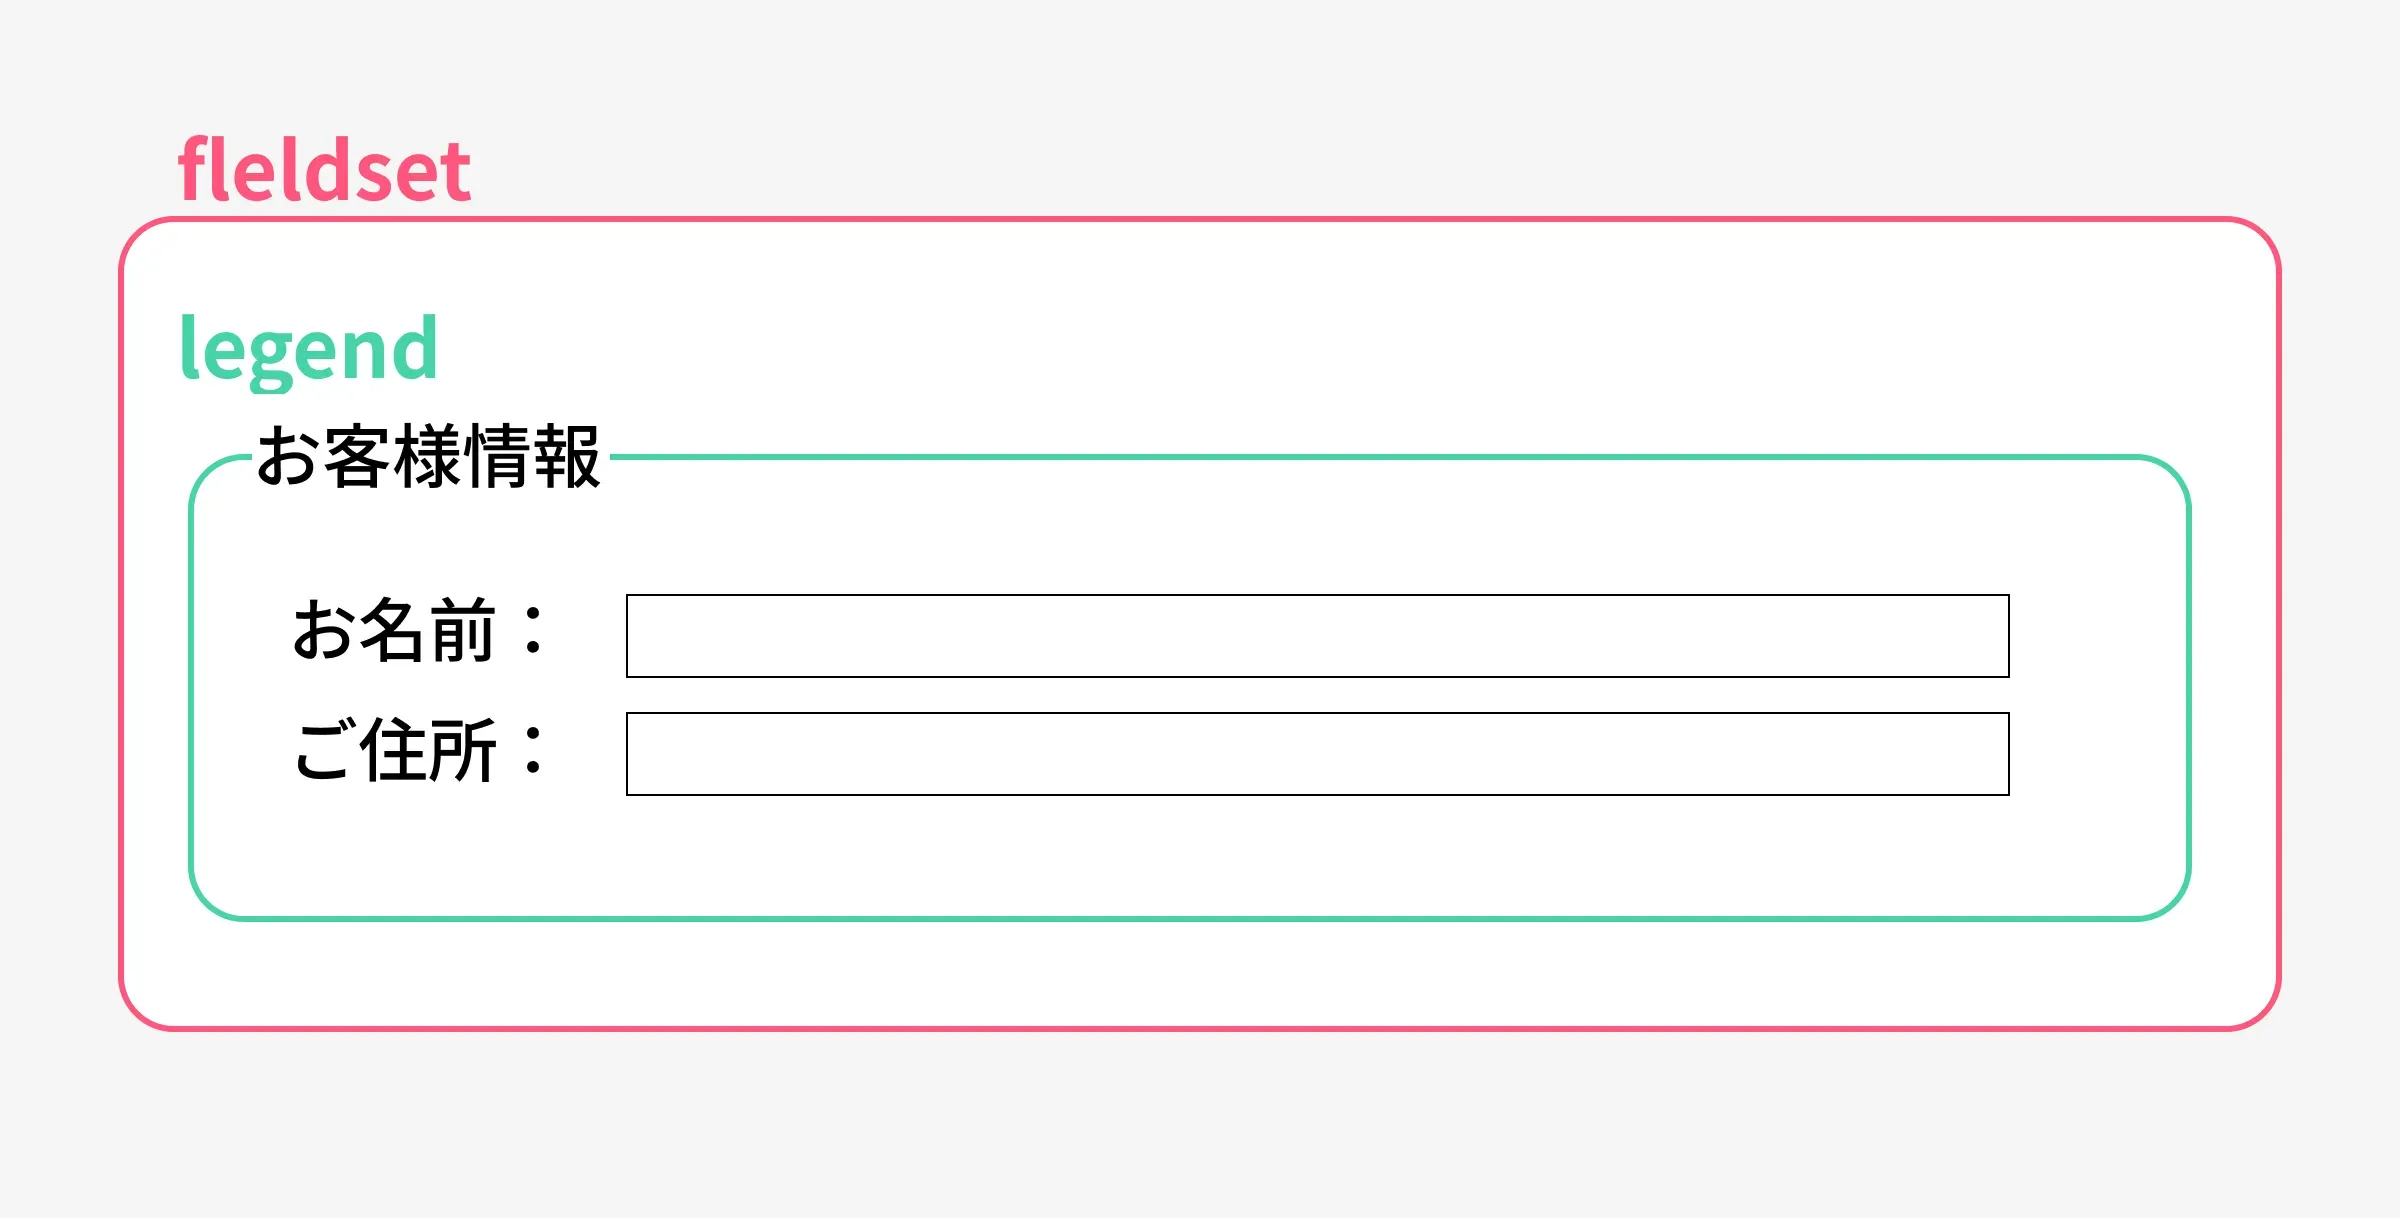2400x1218 pixels.
Task: Click the ご住所 label text
Action: click(394, 750)
